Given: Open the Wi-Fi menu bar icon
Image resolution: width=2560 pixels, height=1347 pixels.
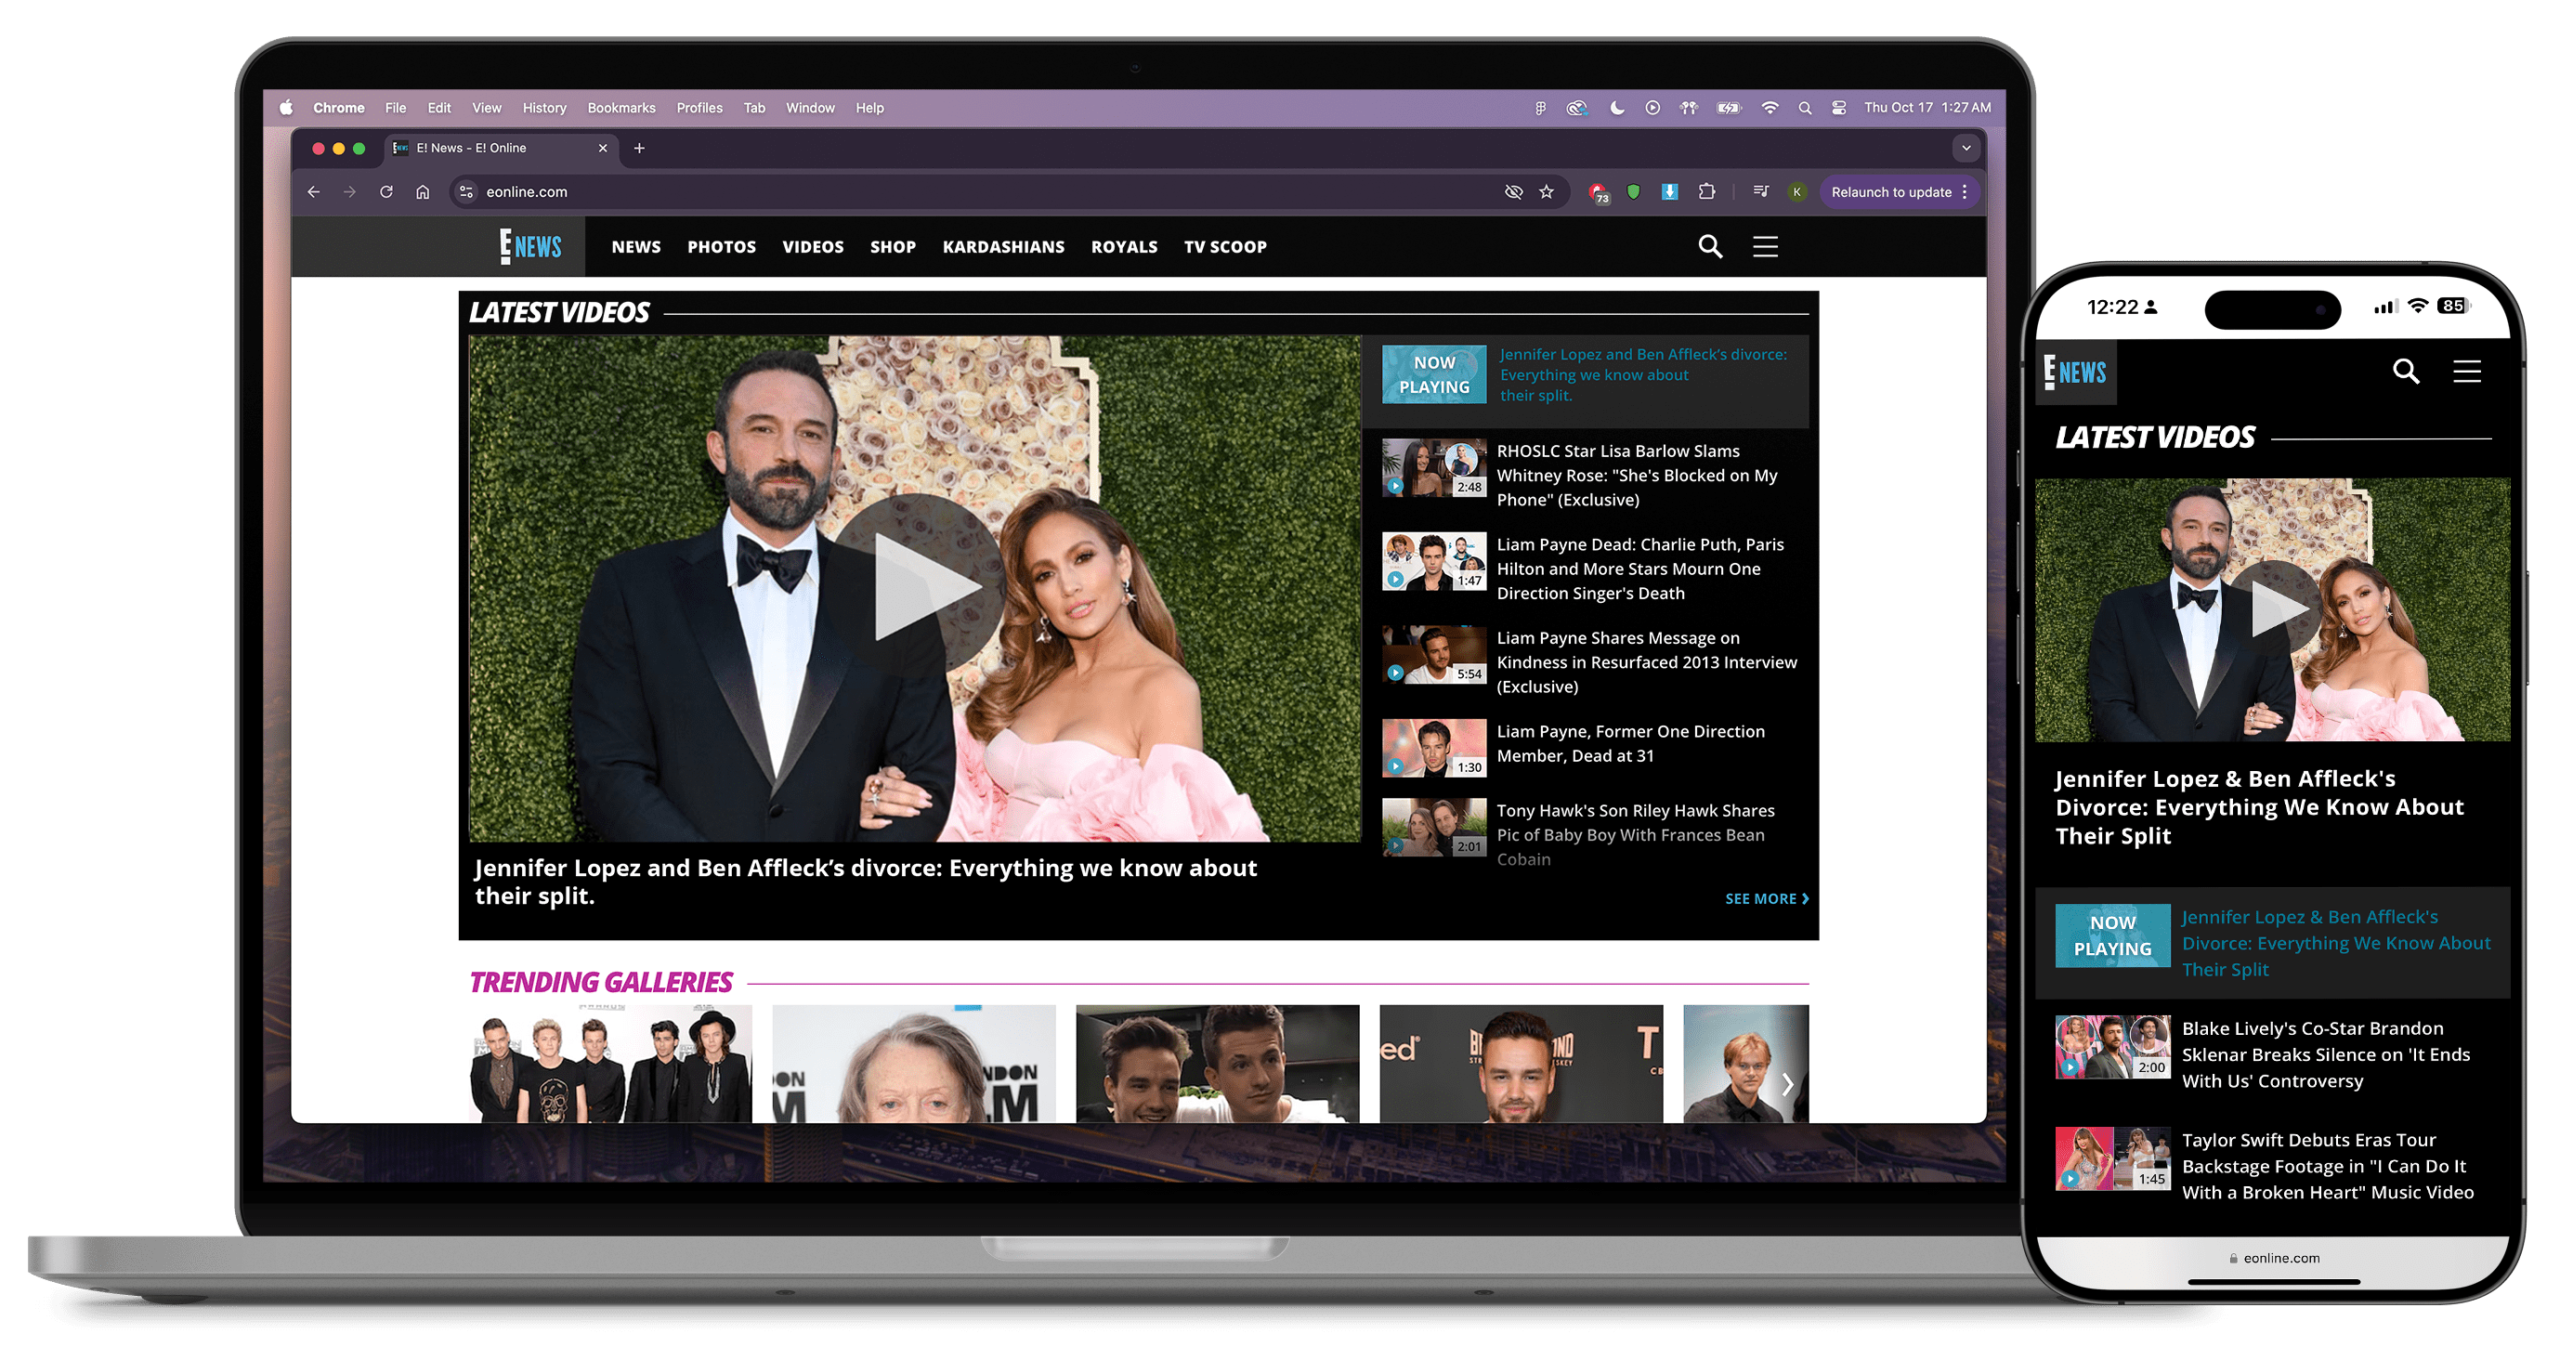Looking at the screenshot, I should (x=1769, y=107).
